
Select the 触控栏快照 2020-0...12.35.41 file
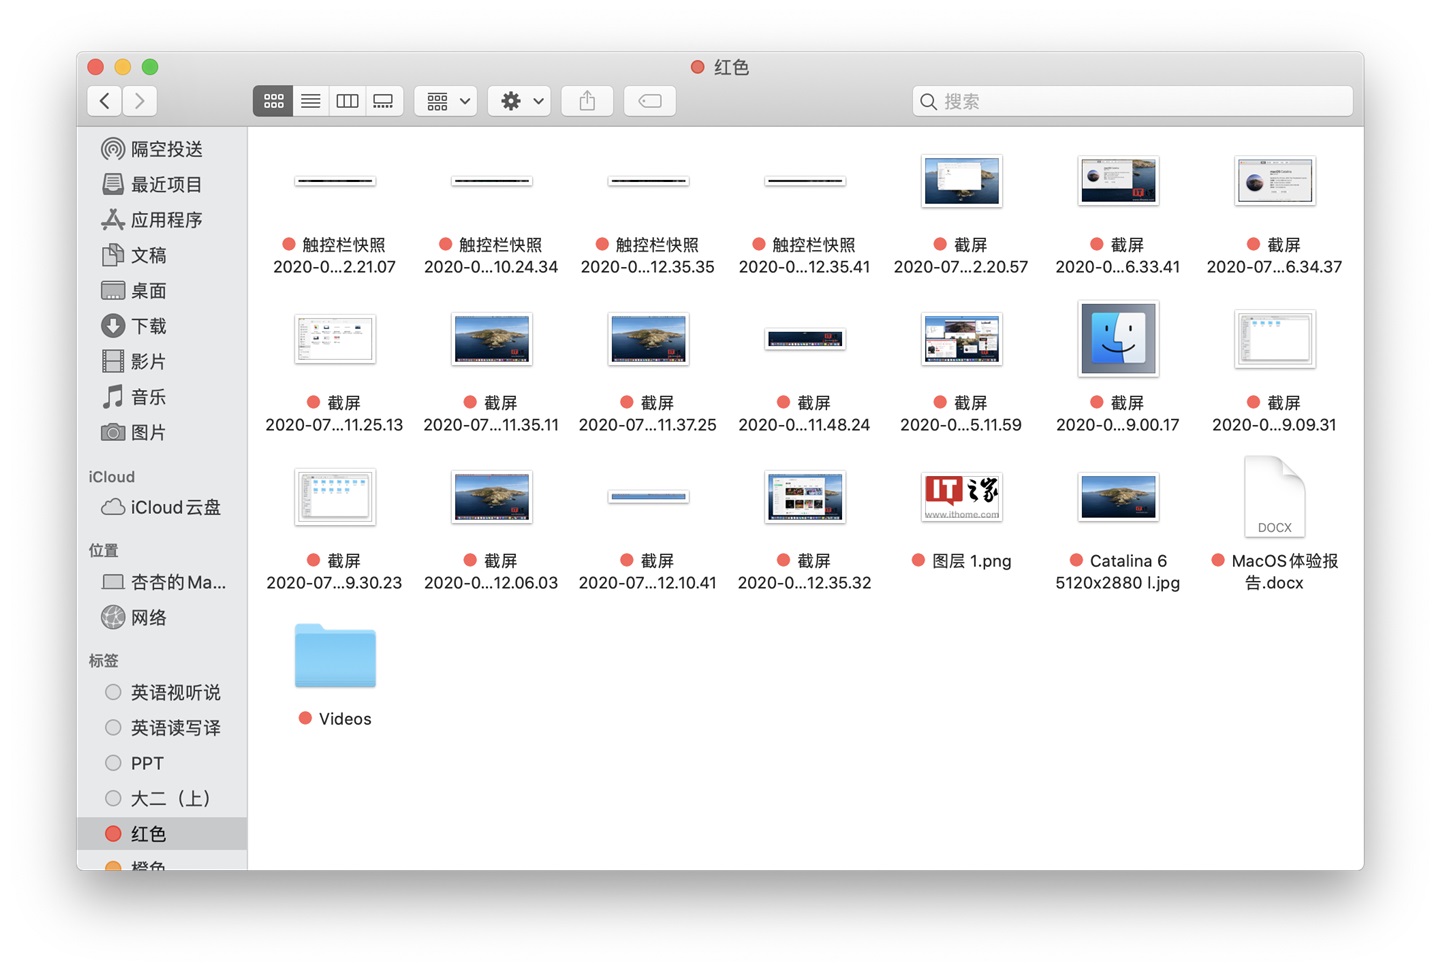click(805, 181)
